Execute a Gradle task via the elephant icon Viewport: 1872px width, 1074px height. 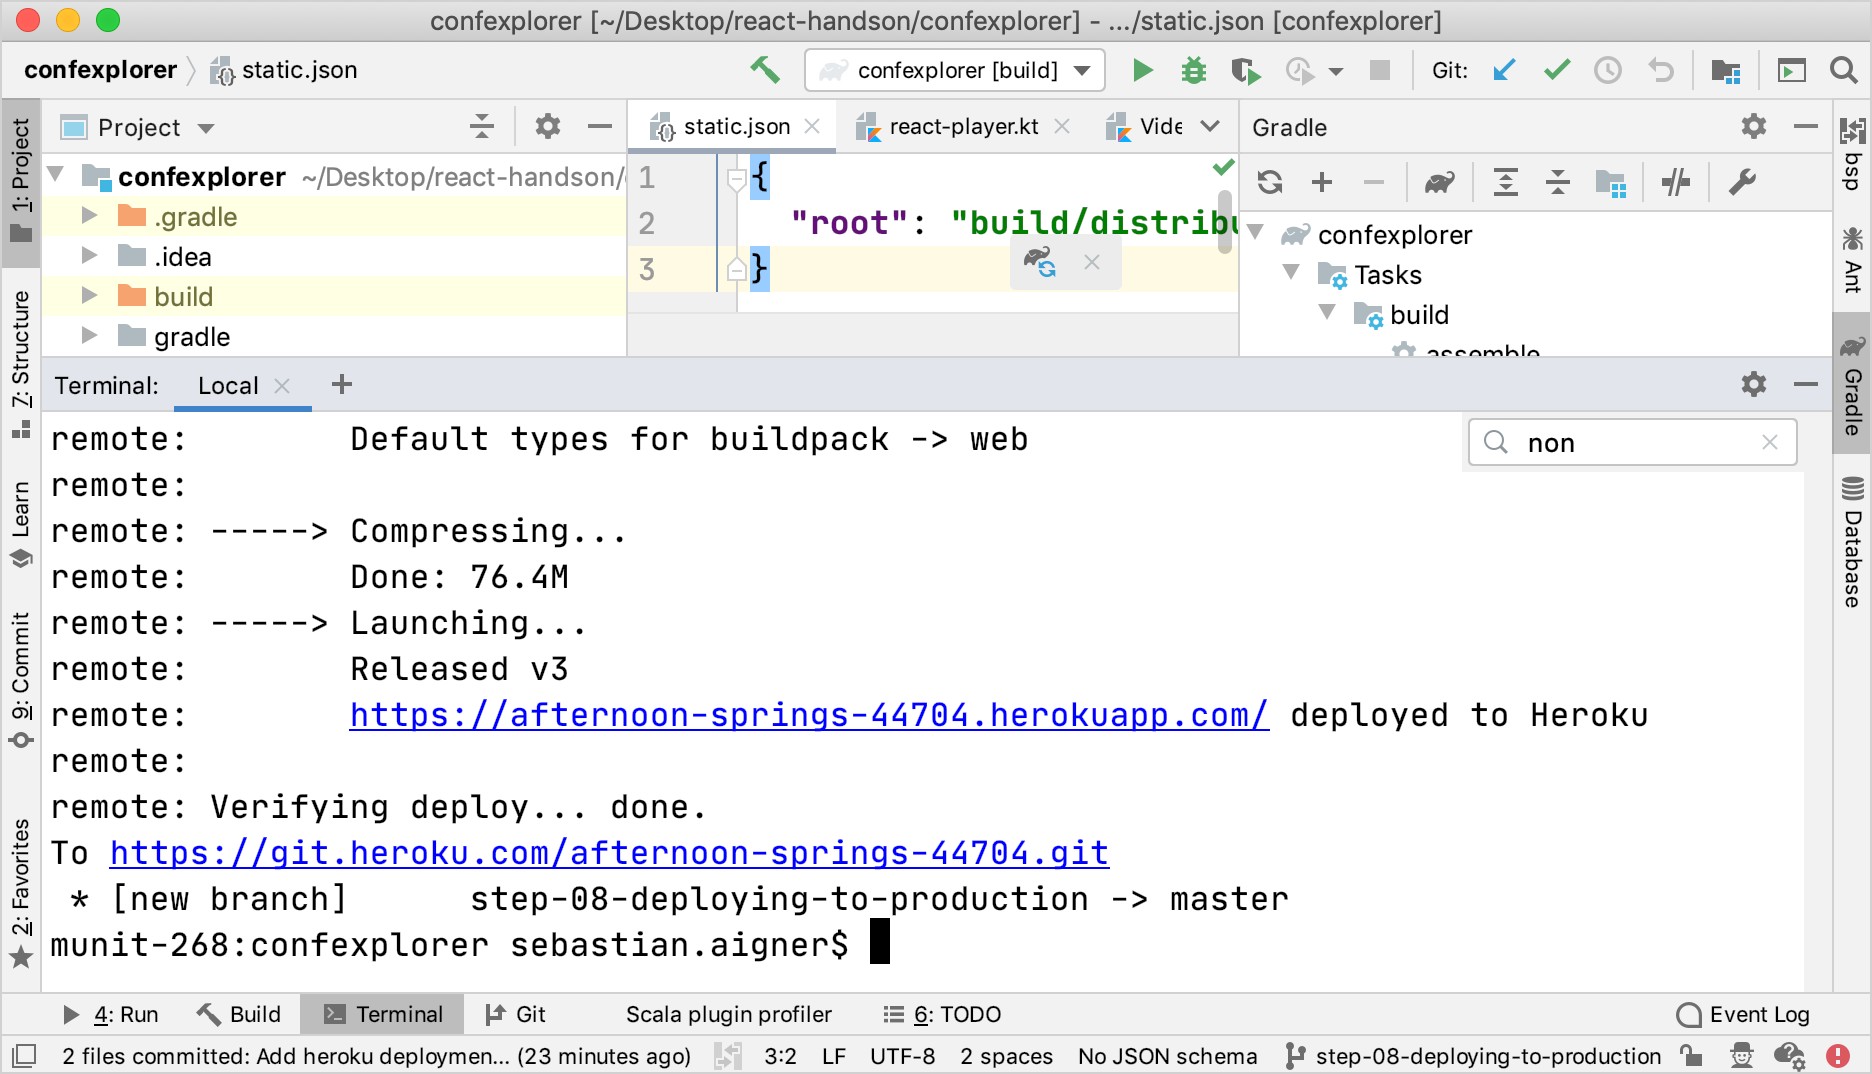pos(1438,182)
